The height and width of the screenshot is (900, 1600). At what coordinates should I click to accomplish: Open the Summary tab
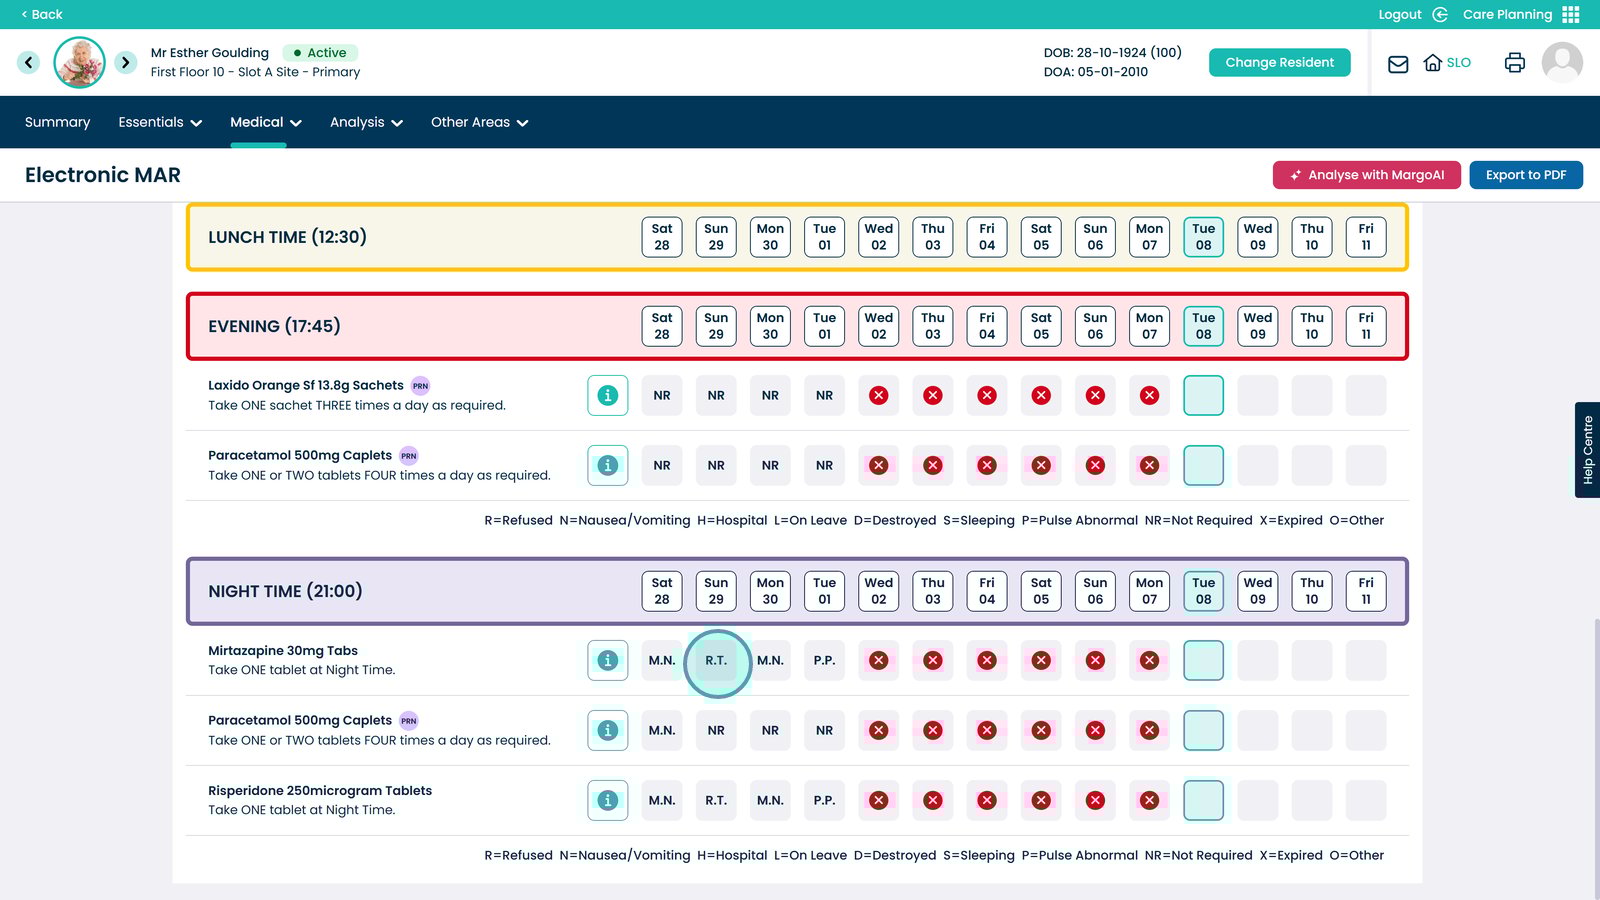coord(57,122)
